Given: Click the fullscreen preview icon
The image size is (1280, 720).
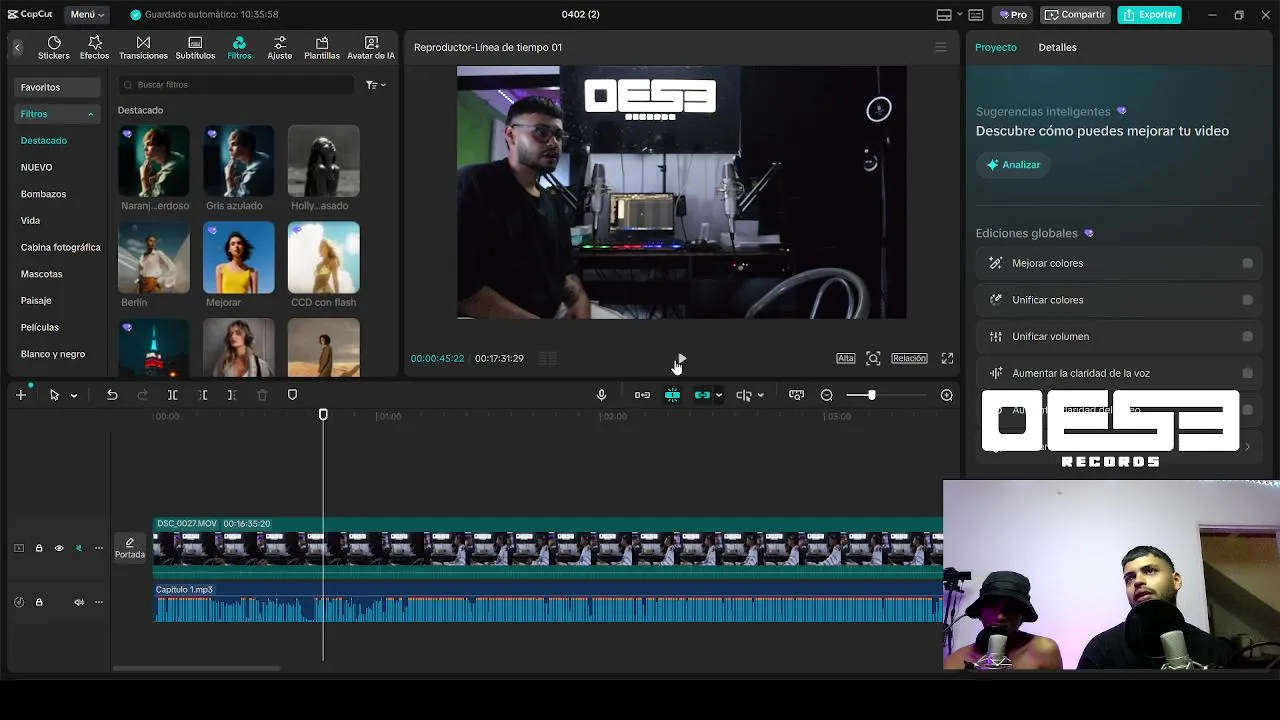Looking at the screenshot, I should pyautogui.click(x=947, y=358).
